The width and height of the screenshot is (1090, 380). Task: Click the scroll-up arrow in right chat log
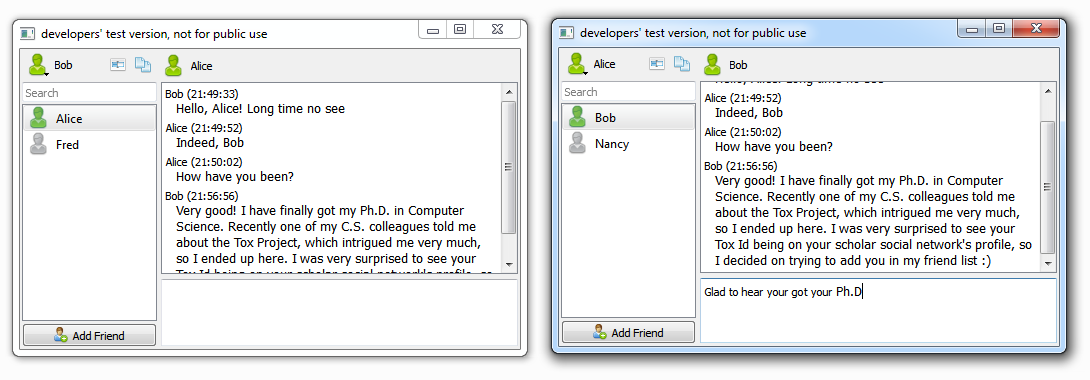pyautogui.click(x=1048, y=90)
